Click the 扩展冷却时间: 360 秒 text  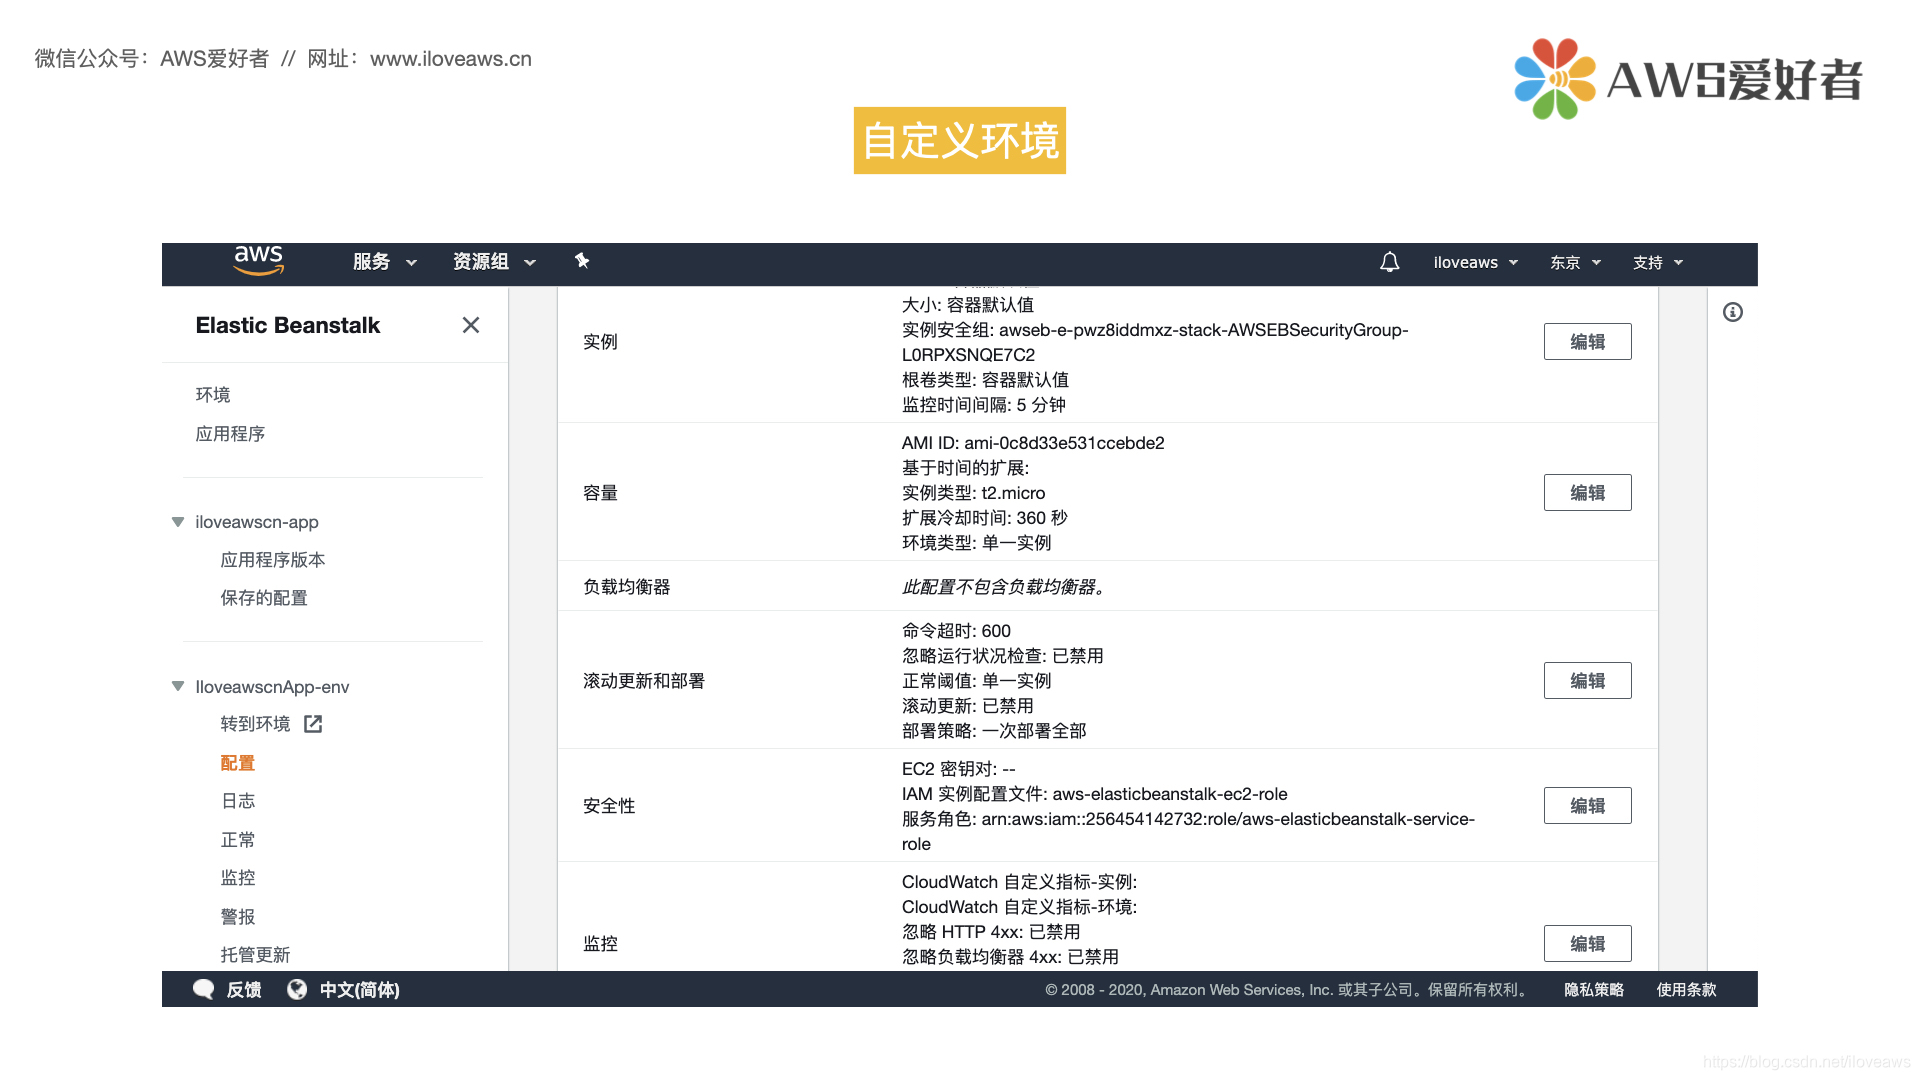coord(985,518)
